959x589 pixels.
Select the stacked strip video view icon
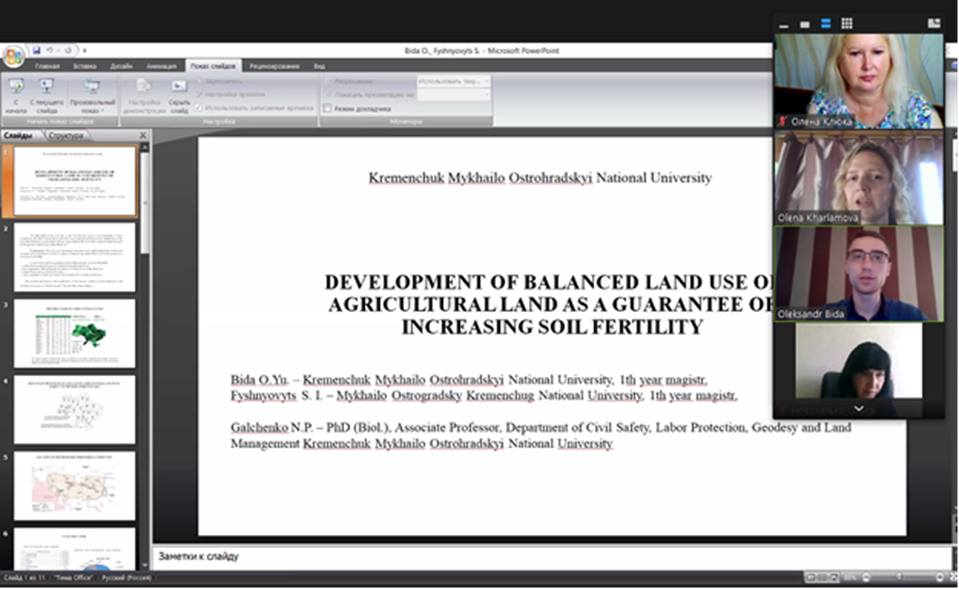tap(826, 24)
